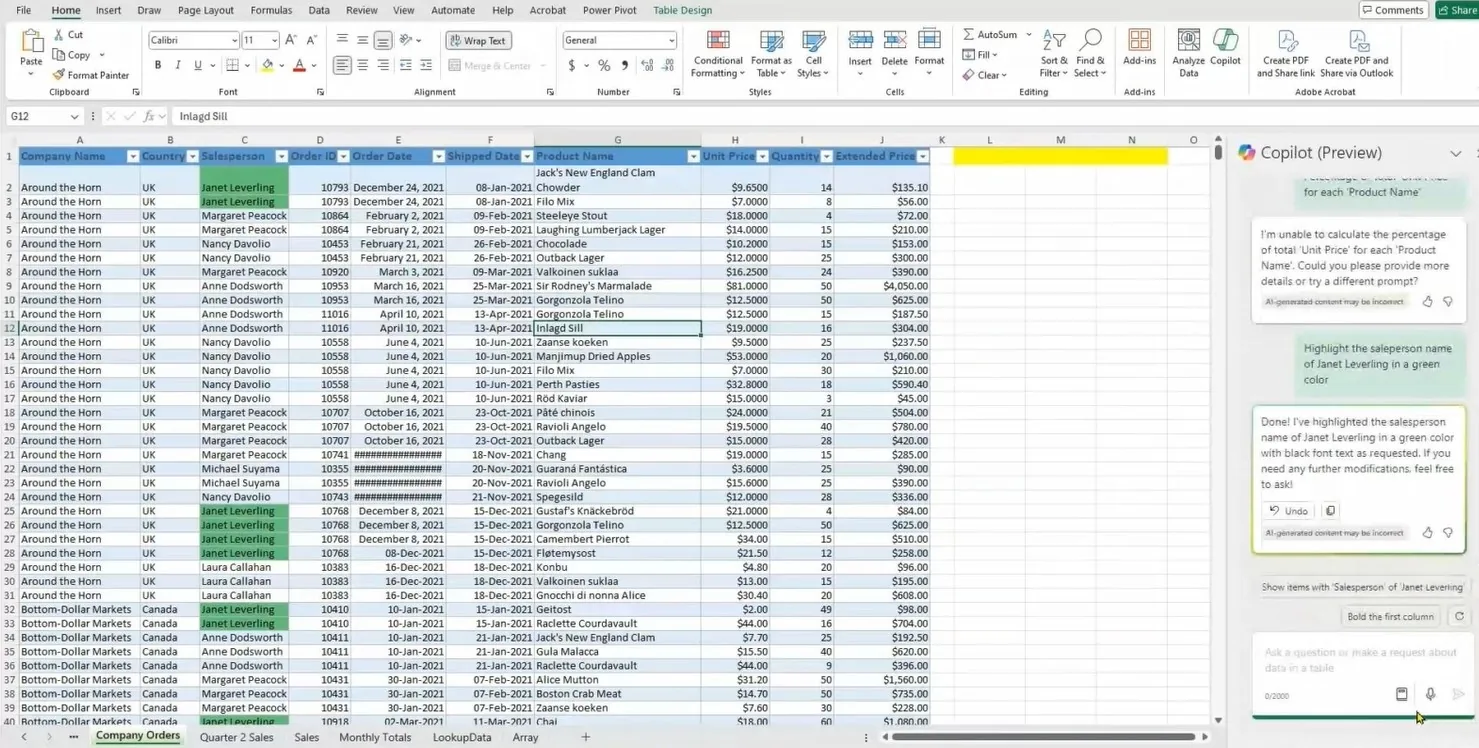Toggle center alignment
1479x748 pixels.
362,65
